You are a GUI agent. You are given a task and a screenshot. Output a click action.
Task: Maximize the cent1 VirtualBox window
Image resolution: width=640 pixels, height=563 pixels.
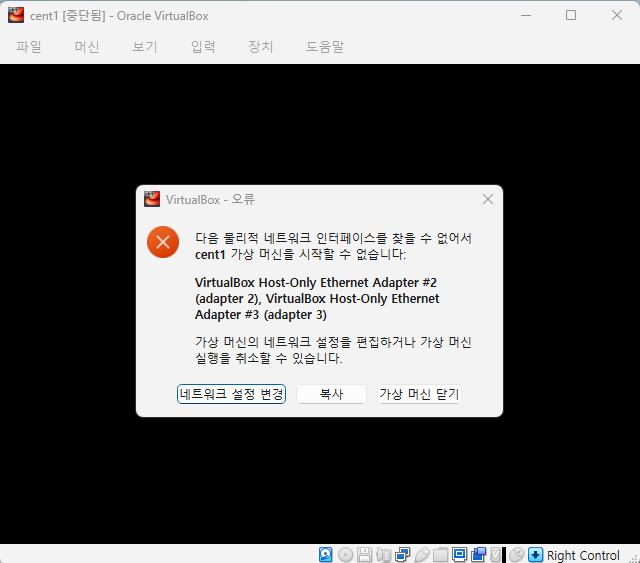point(571,16)
